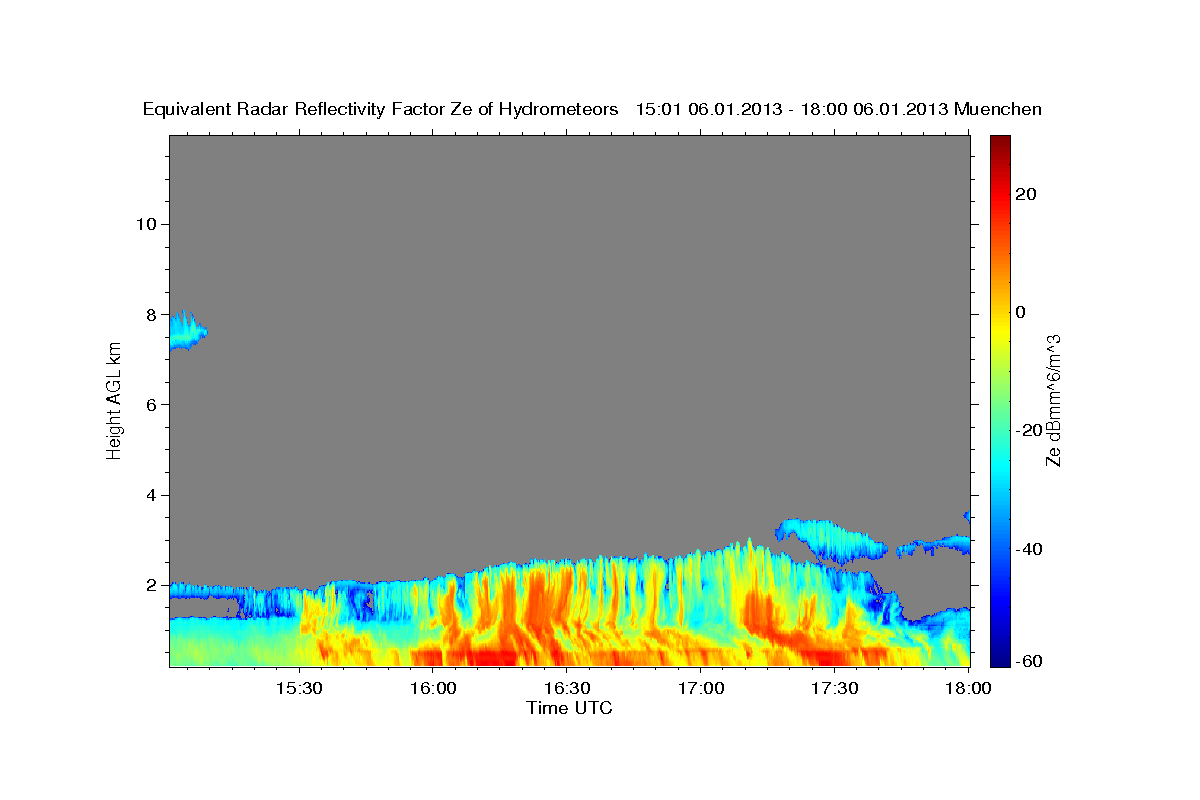
Task: Click the height tick label 2
Action: pyautogui.click(x=152, y=585)
